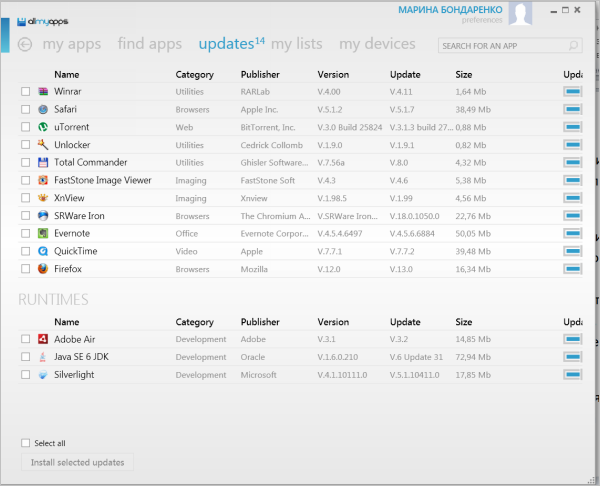Image resolution: width=600 pixels, height=486 pixels.
Task: Tick the Total Commander checkbox
Action: [x=26, y=163]
